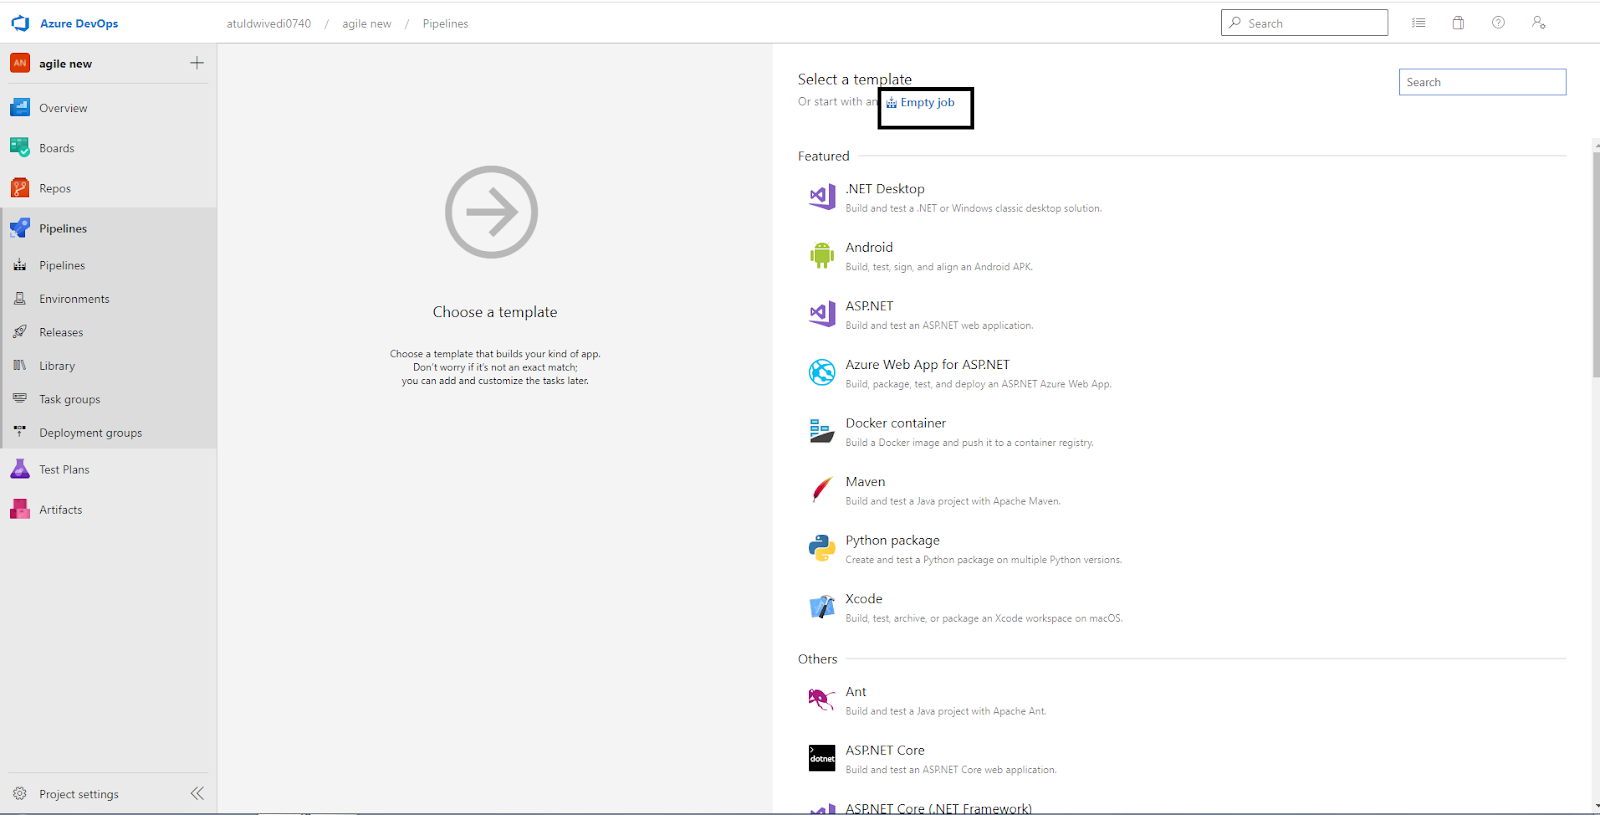The image size is (1600, 815).
Task: Open the Repos hub icon
Action: 20,188
